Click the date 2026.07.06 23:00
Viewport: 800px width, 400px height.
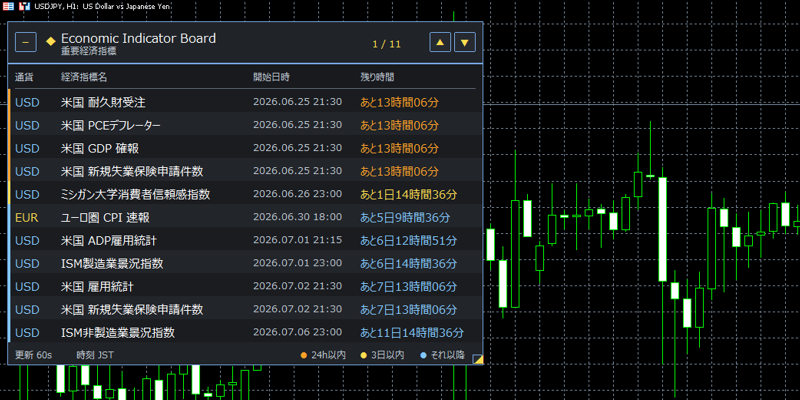coord(297,332)
